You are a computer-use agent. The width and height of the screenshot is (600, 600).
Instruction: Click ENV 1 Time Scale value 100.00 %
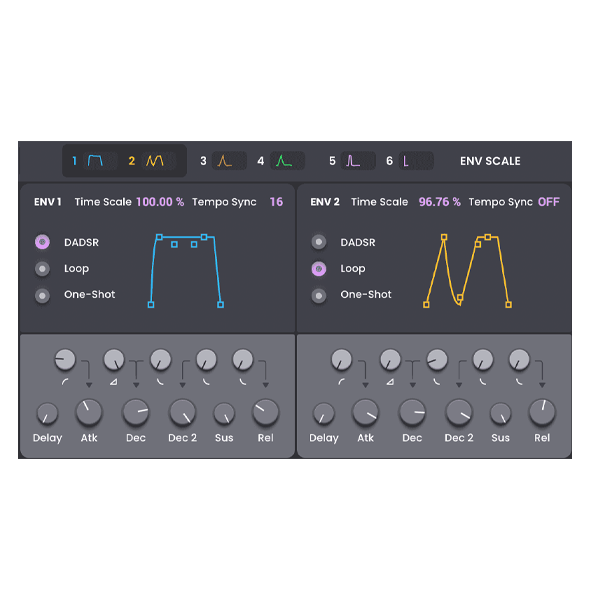click(160, 202)
